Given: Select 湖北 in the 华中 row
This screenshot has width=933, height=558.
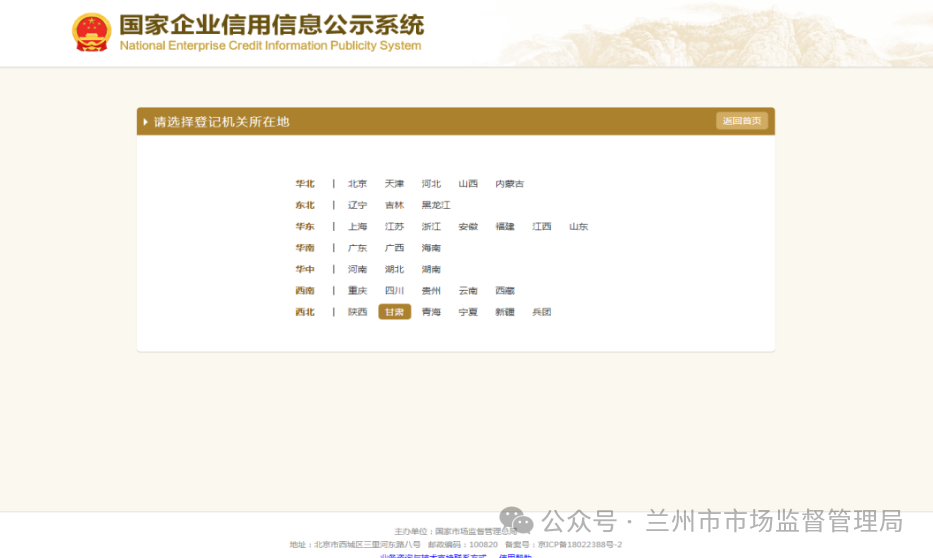Looking at the screenshot, I should [394, 270].
